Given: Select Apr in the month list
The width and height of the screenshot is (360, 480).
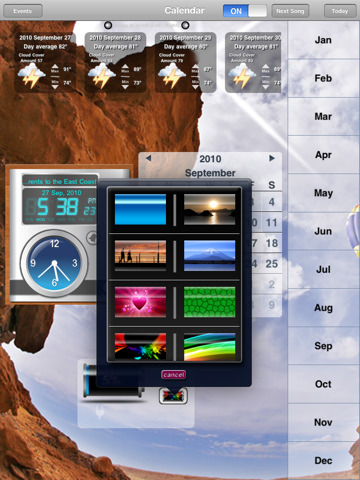Looking at the screenshot, I should 323,155.
